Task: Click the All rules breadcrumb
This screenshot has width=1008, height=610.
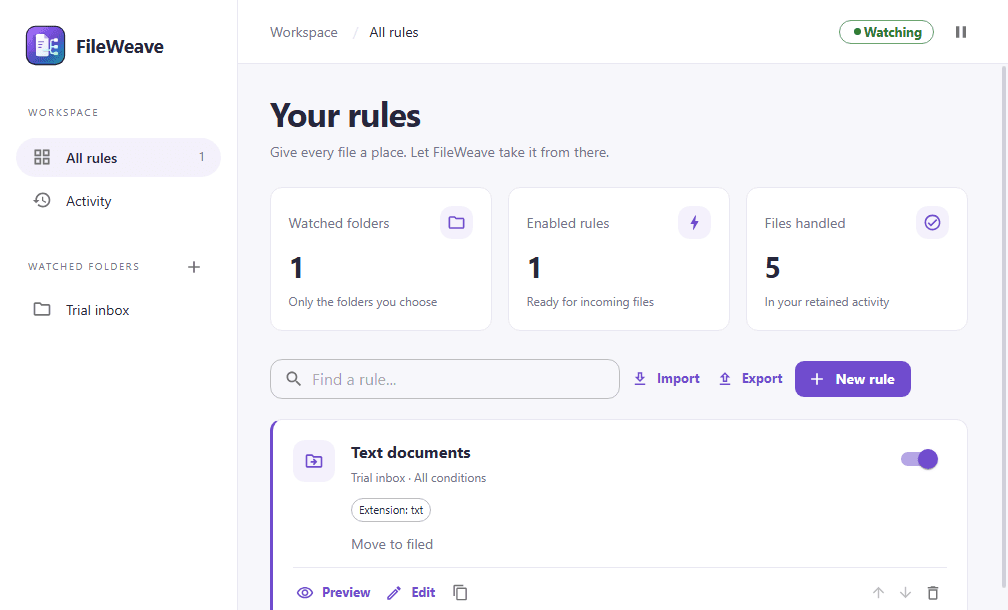Action: tap(393, 32)
